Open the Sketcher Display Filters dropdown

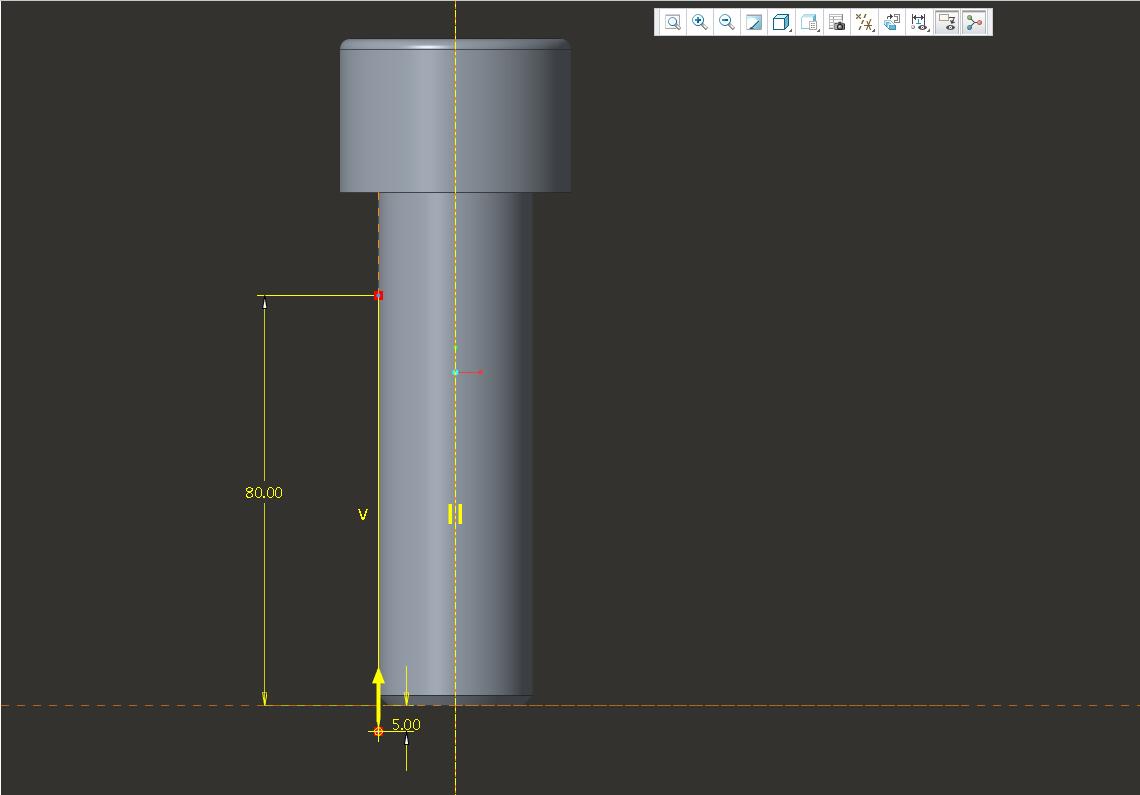[920, 23]
